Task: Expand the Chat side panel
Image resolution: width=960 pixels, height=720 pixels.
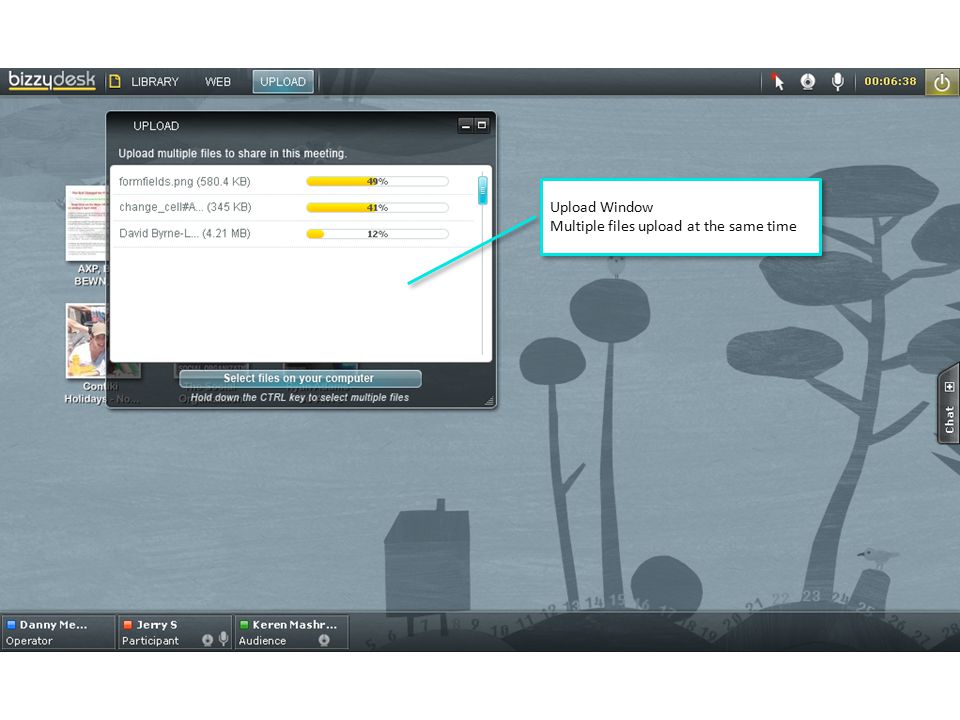Action: [x=948, y=402]
